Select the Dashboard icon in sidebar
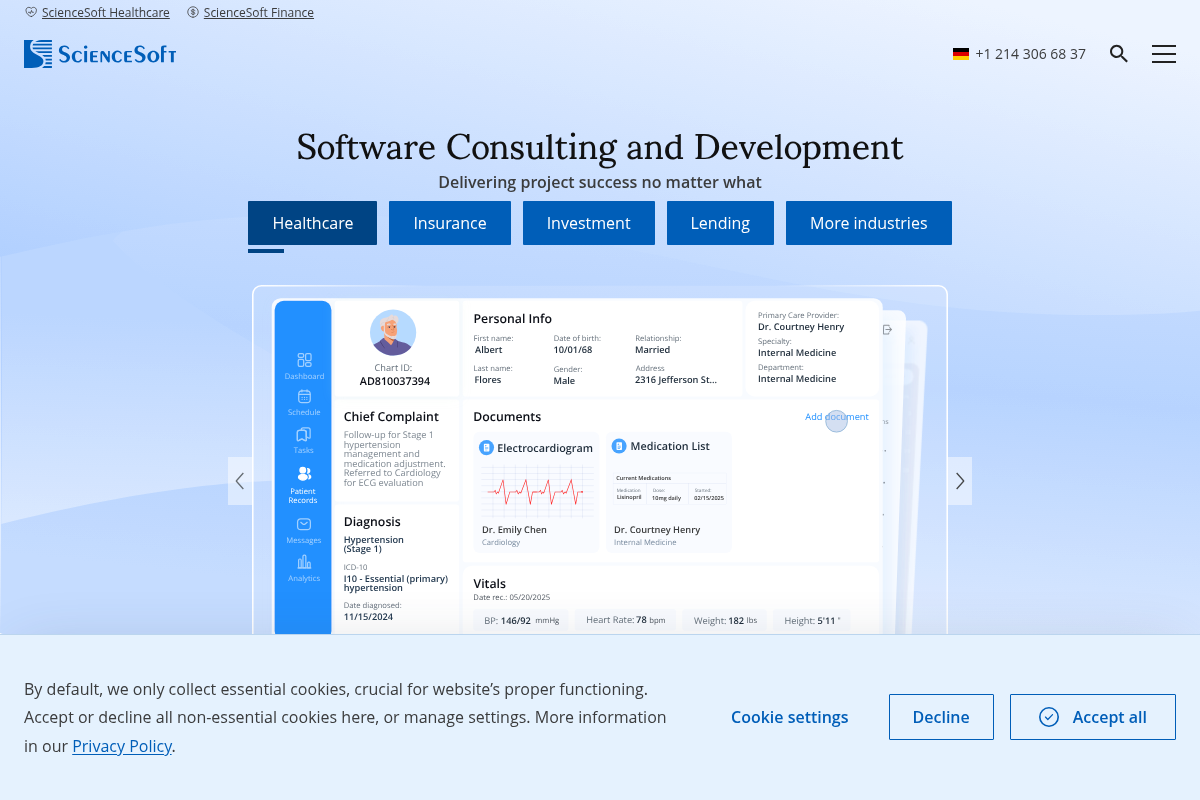This screenshot has height=800, width=1200. (x=304, y=360)
